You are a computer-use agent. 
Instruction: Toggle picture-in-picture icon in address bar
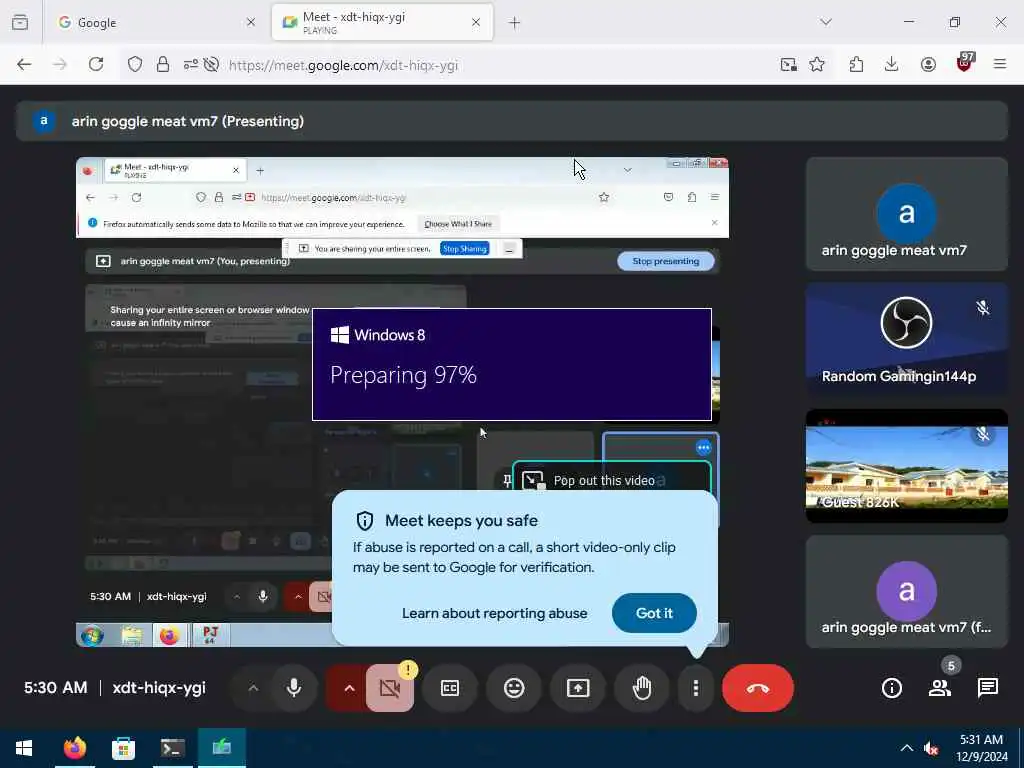788,65
